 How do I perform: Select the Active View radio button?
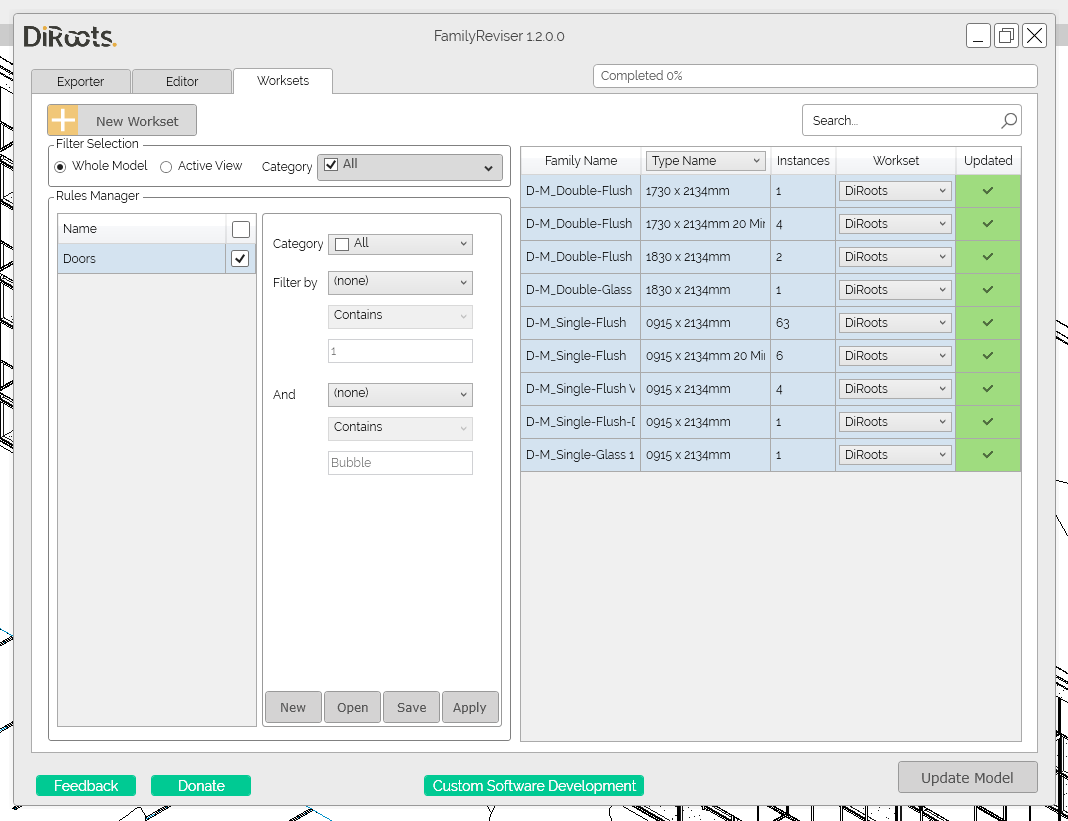[x=166, y=167]
